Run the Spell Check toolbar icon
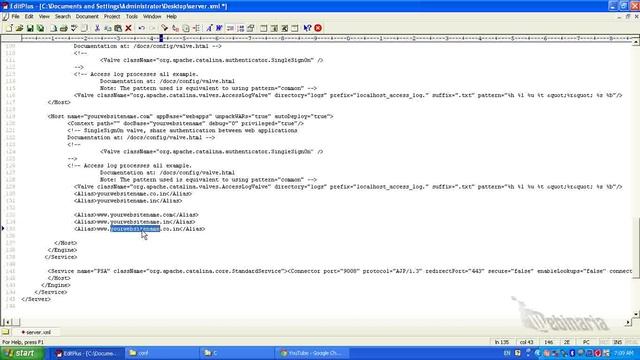 (74, 28)
